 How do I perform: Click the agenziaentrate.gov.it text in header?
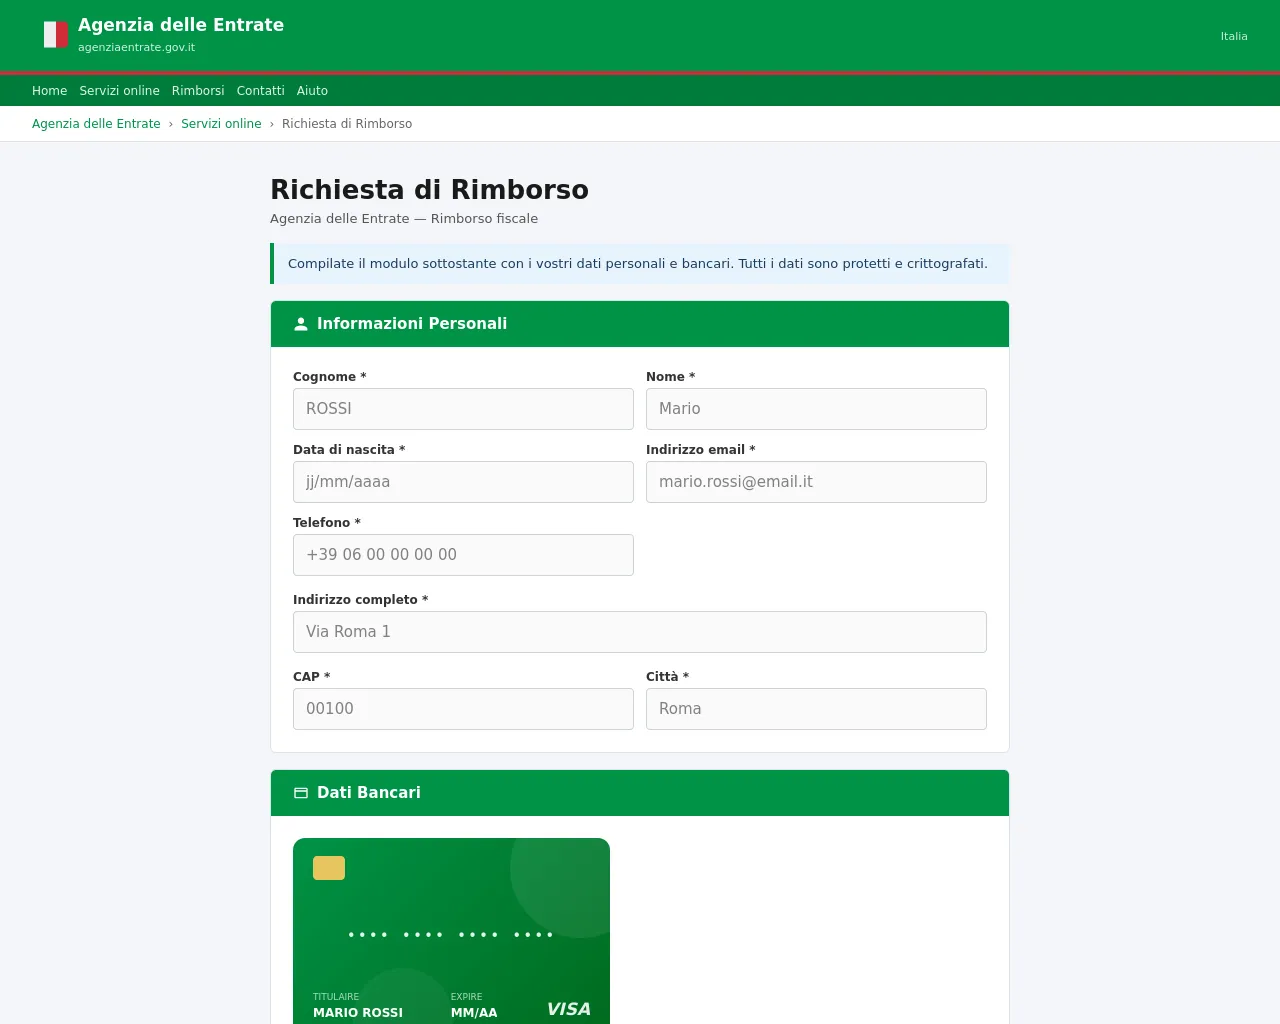click(137, 47)
